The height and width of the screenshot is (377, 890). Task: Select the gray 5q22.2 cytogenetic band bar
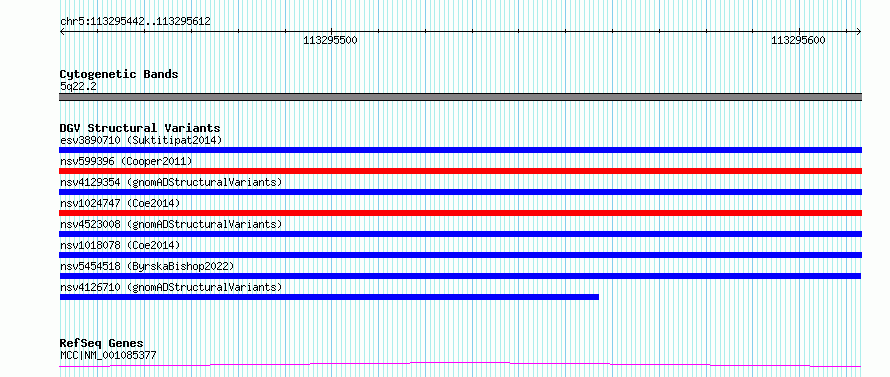[460, 97]
